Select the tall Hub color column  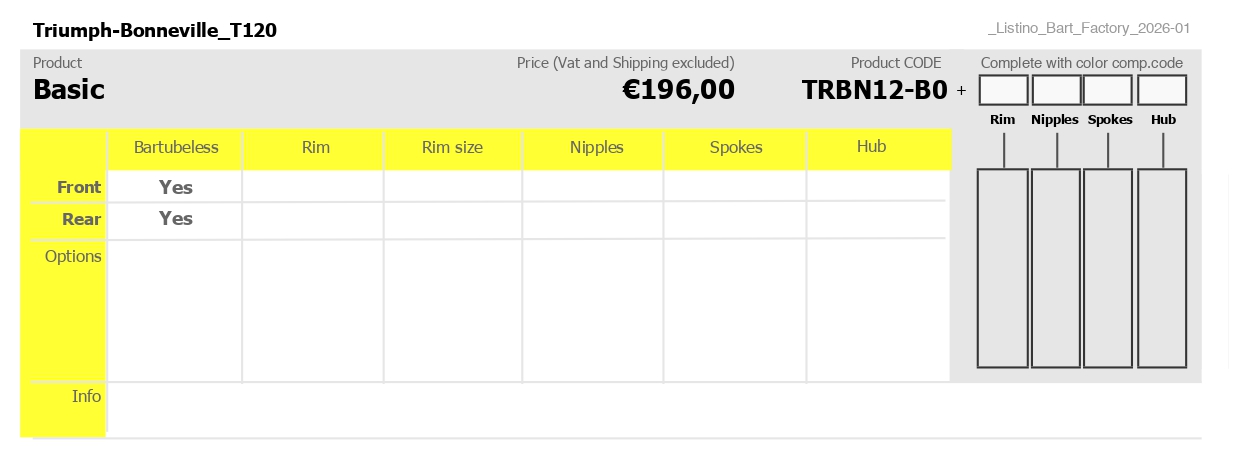click(1162, 268)
